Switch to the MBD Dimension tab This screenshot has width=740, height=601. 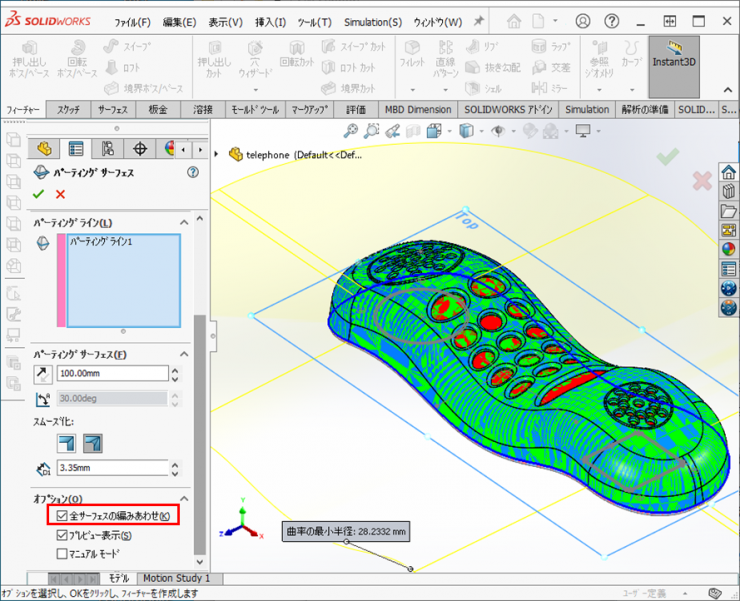416,109
